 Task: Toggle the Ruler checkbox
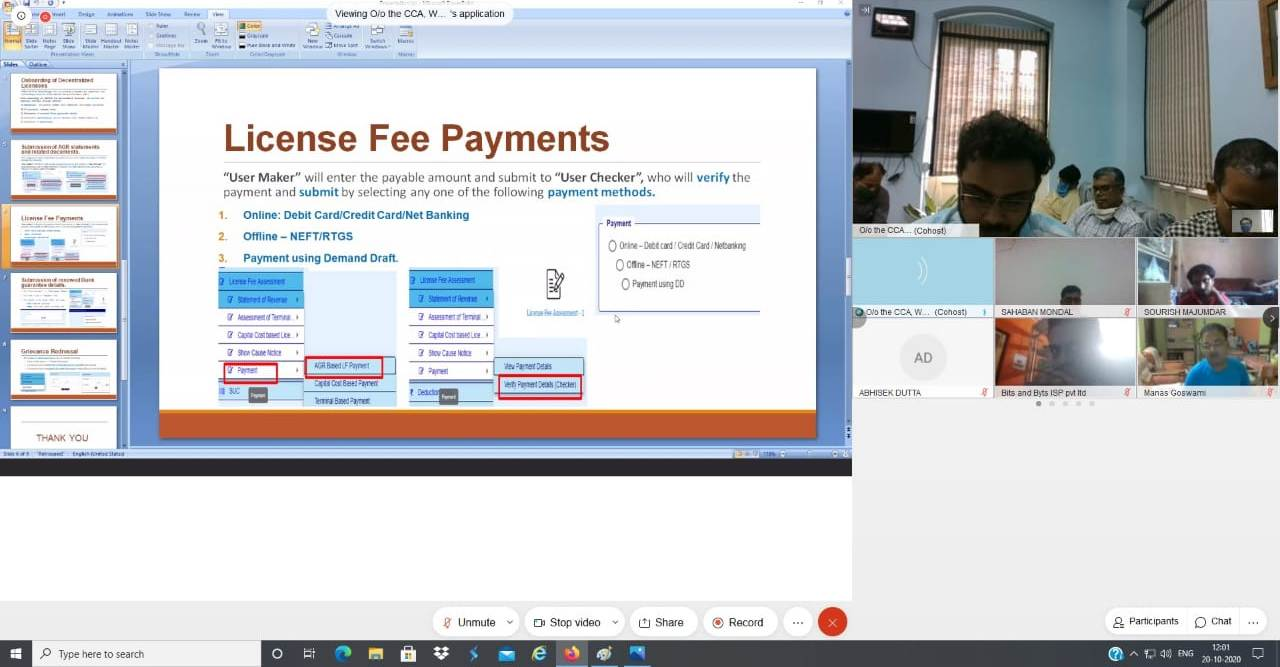(151, 25)
